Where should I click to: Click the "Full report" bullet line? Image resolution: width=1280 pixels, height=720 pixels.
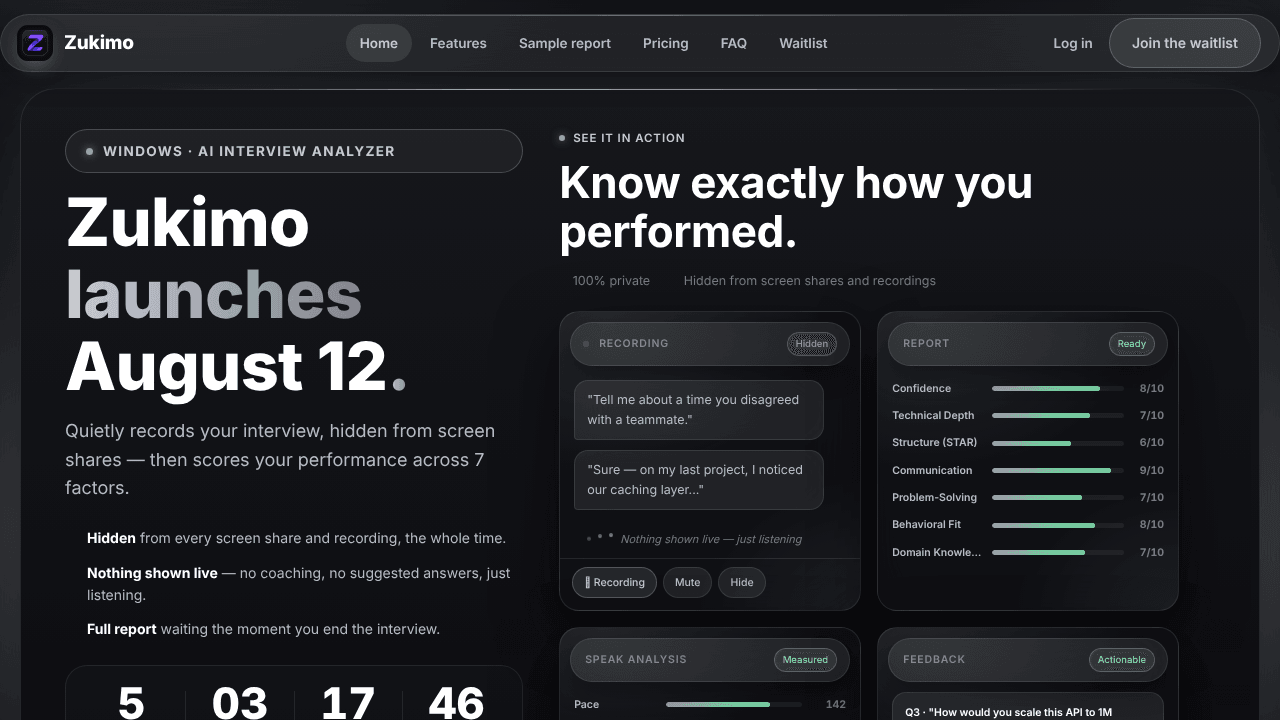(x=264, y=629)
